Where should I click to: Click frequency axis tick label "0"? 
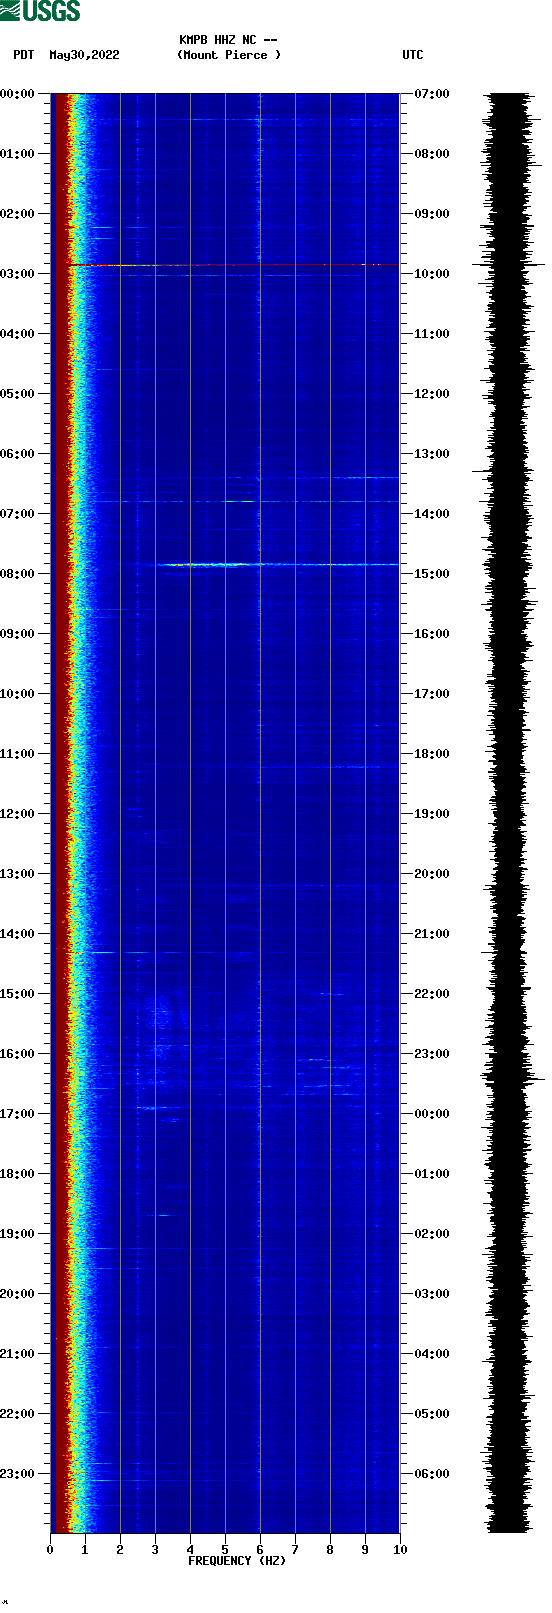[50, 1550]
